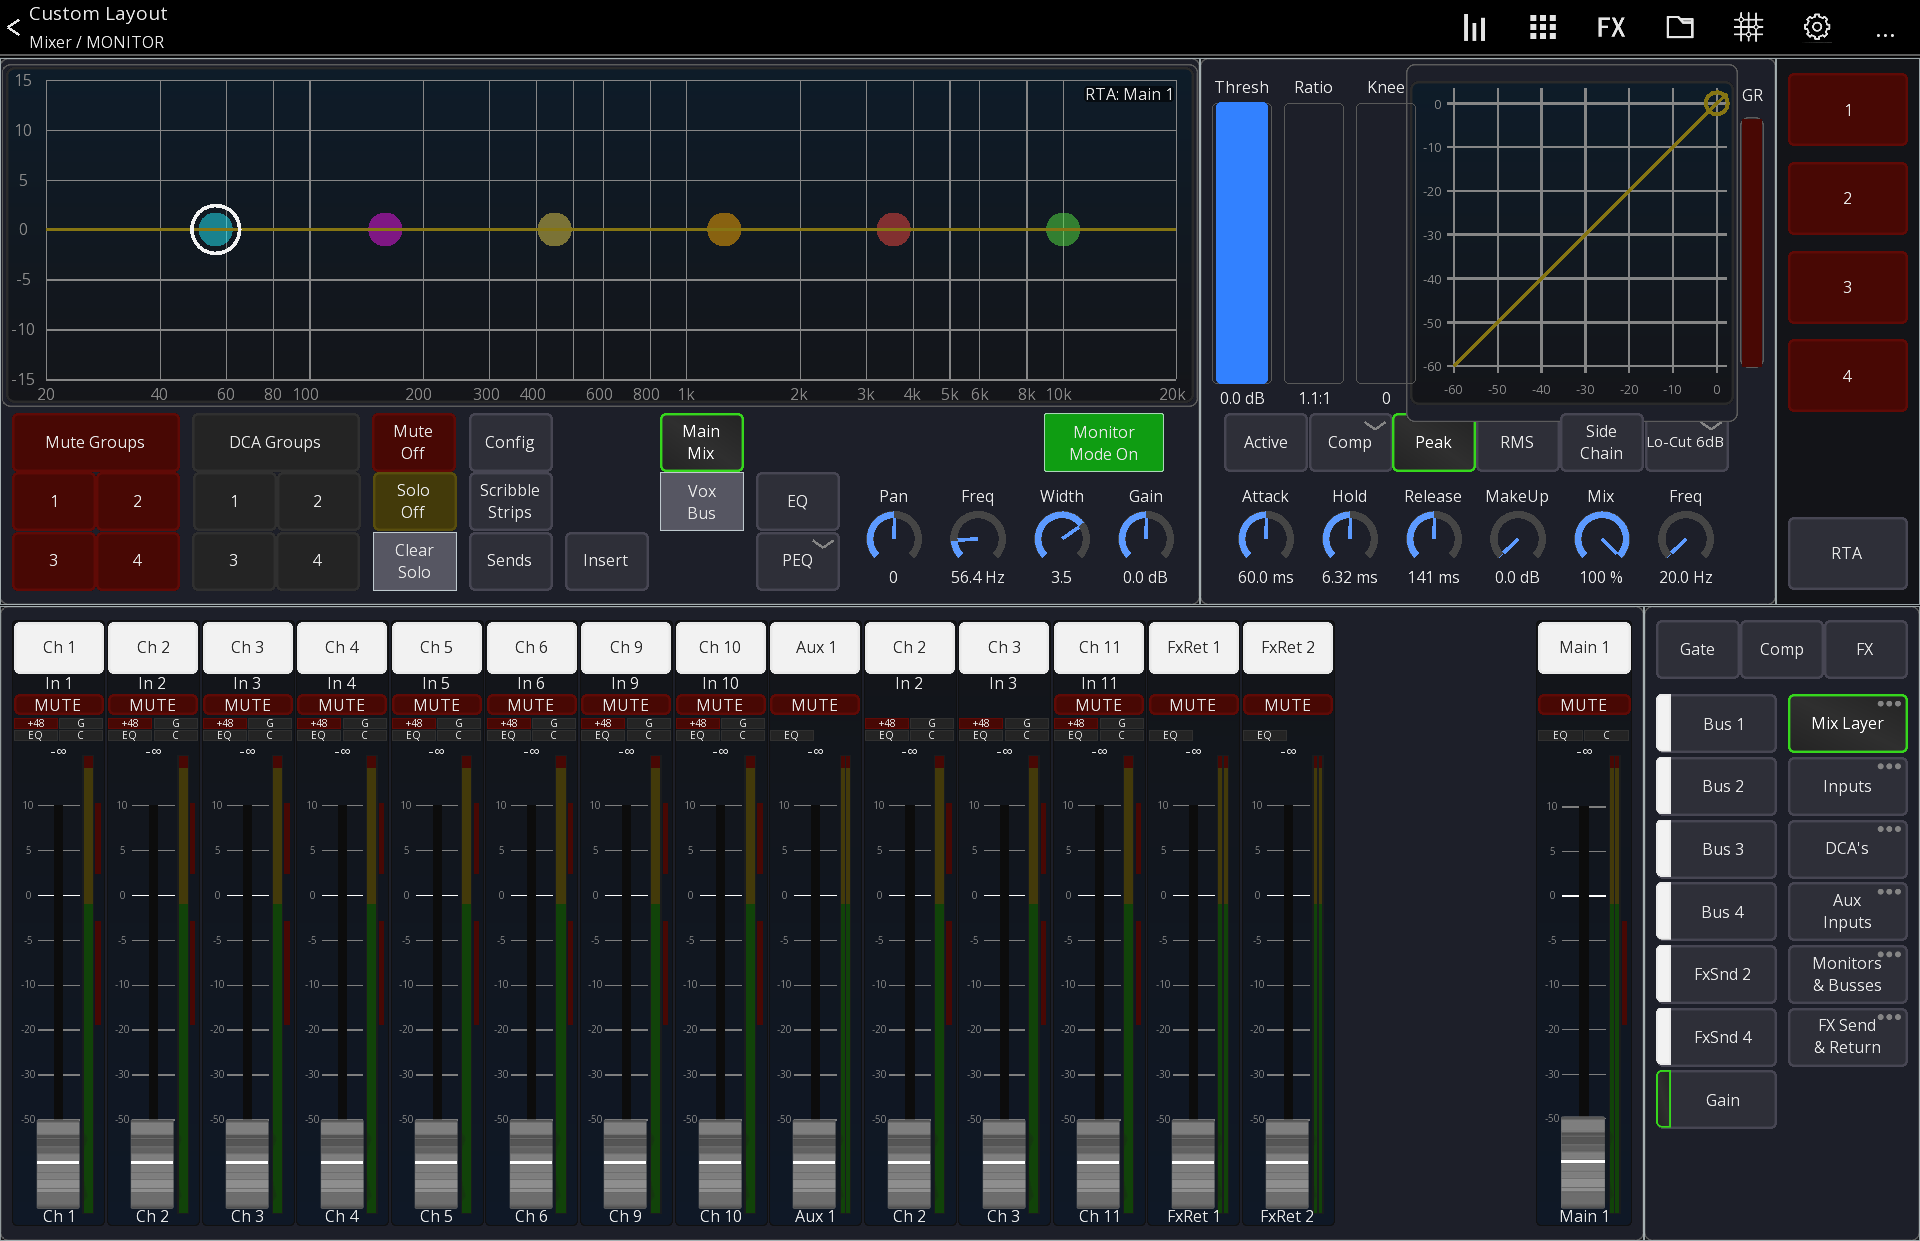Select the red EQ band 5 node
1920x1241 pixels.
[893, 229]
